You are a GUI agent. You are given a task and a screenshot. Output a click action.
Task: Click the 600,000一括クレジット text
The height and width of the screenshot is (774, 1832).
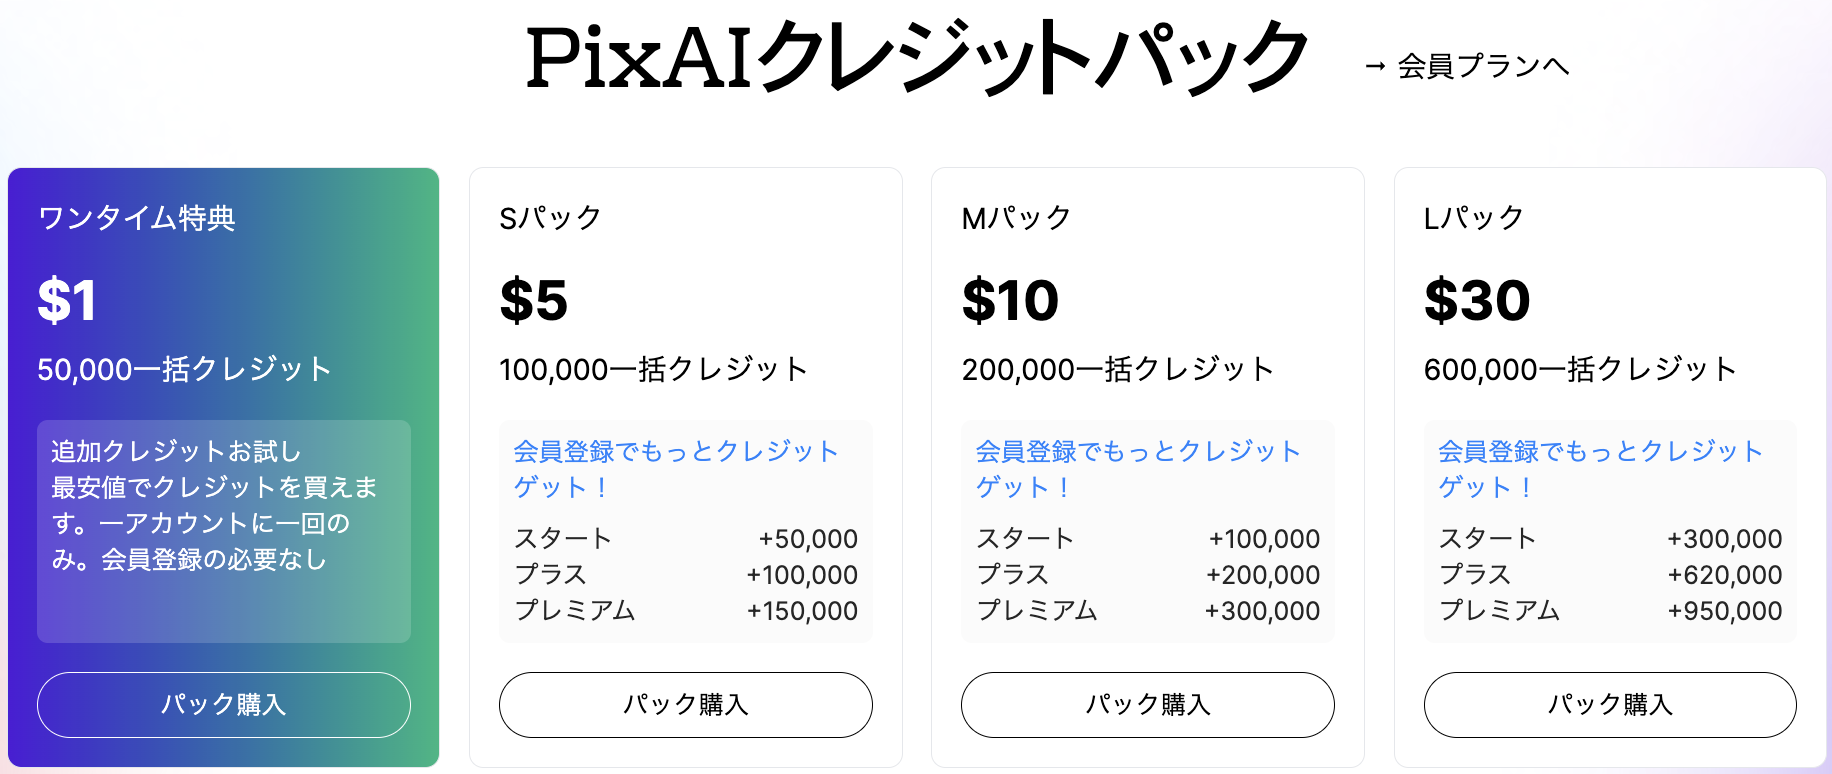coord(1580,369)
